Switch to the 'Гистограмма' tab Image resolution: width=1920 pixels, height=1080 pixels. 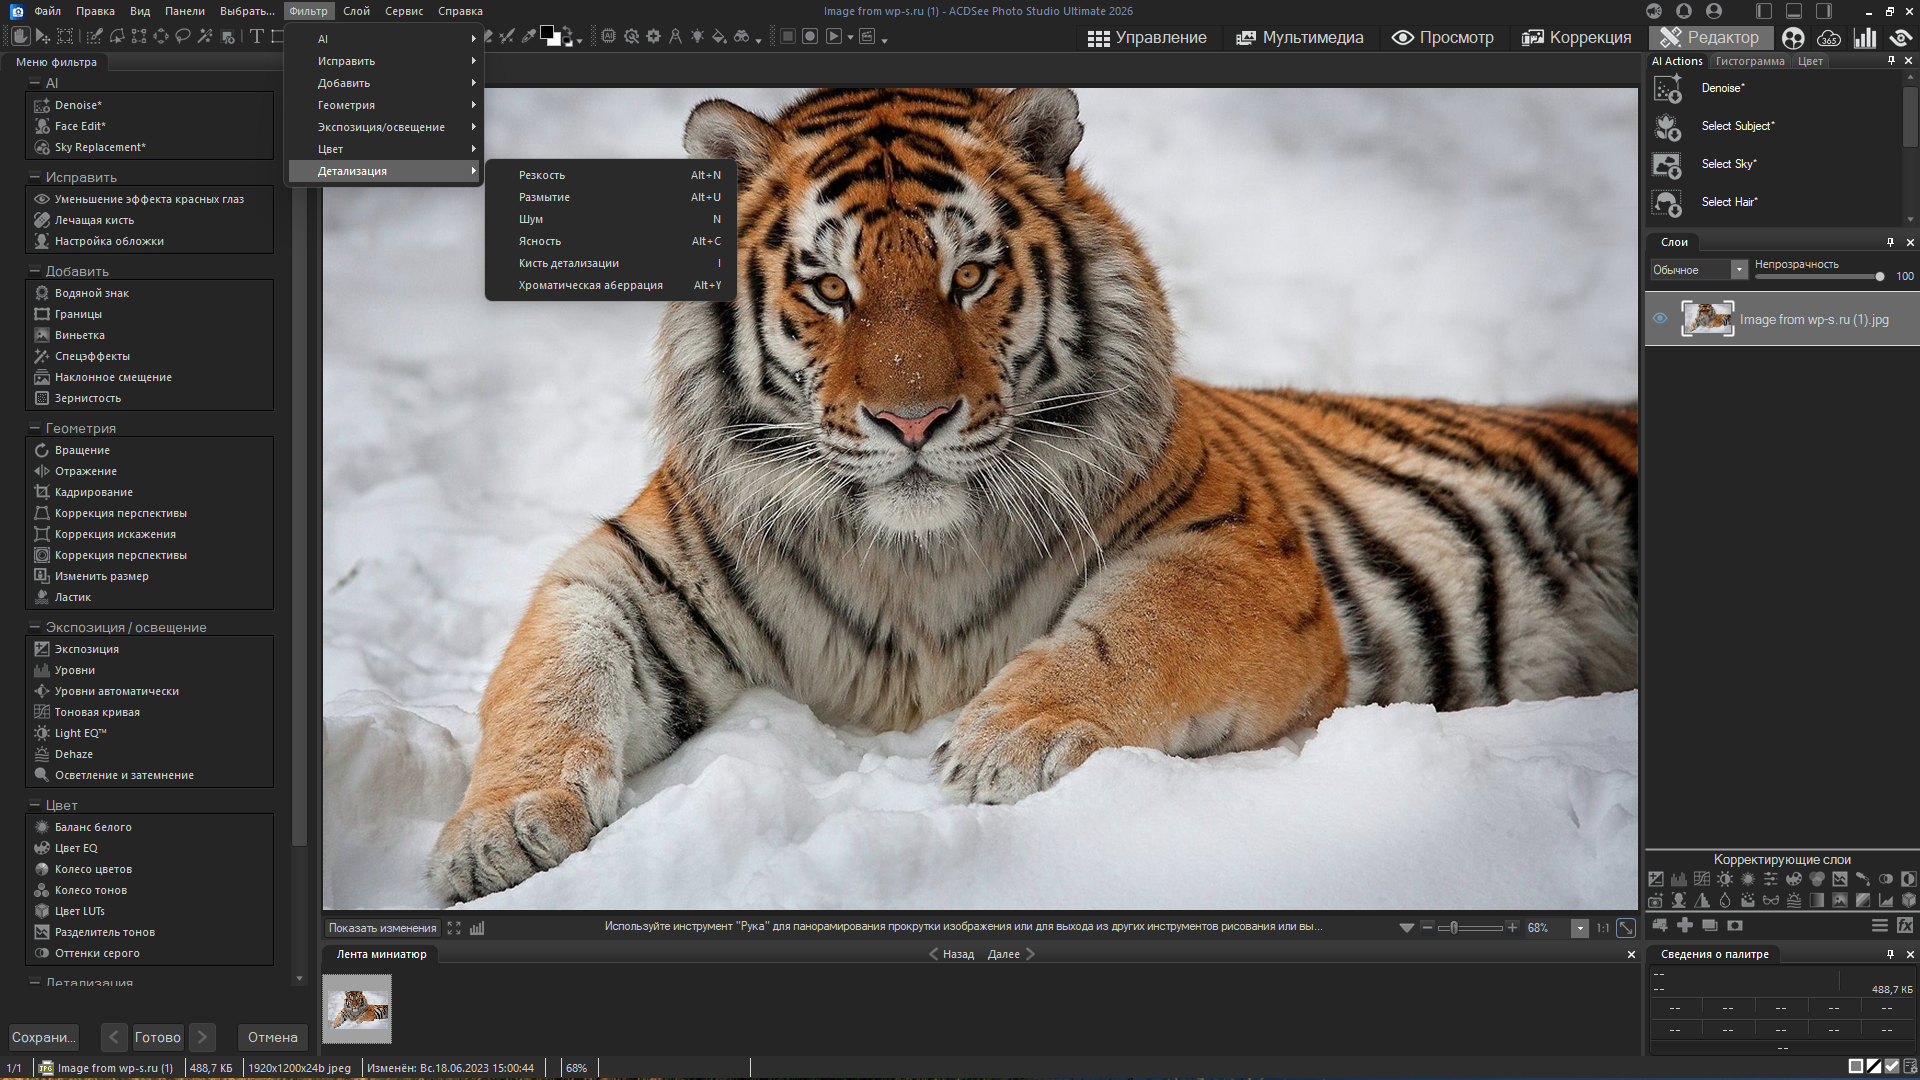[x=1749, y=61]
